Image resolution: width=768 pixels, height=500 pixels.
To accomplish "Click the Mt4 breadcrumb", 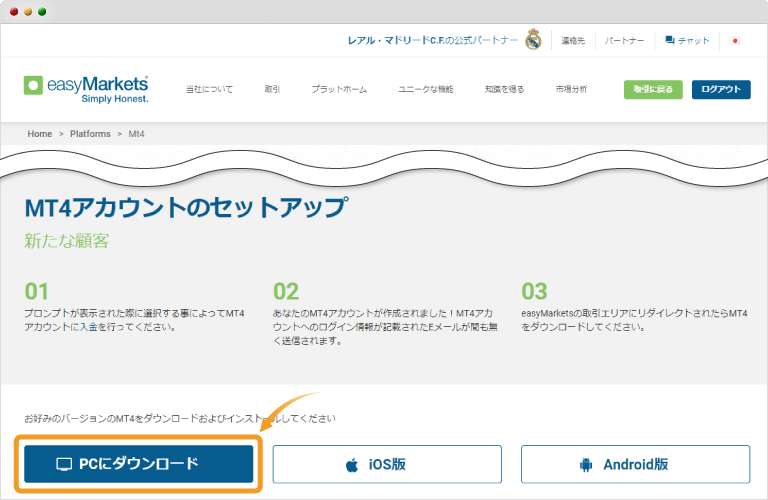I will tap(136, 134).
